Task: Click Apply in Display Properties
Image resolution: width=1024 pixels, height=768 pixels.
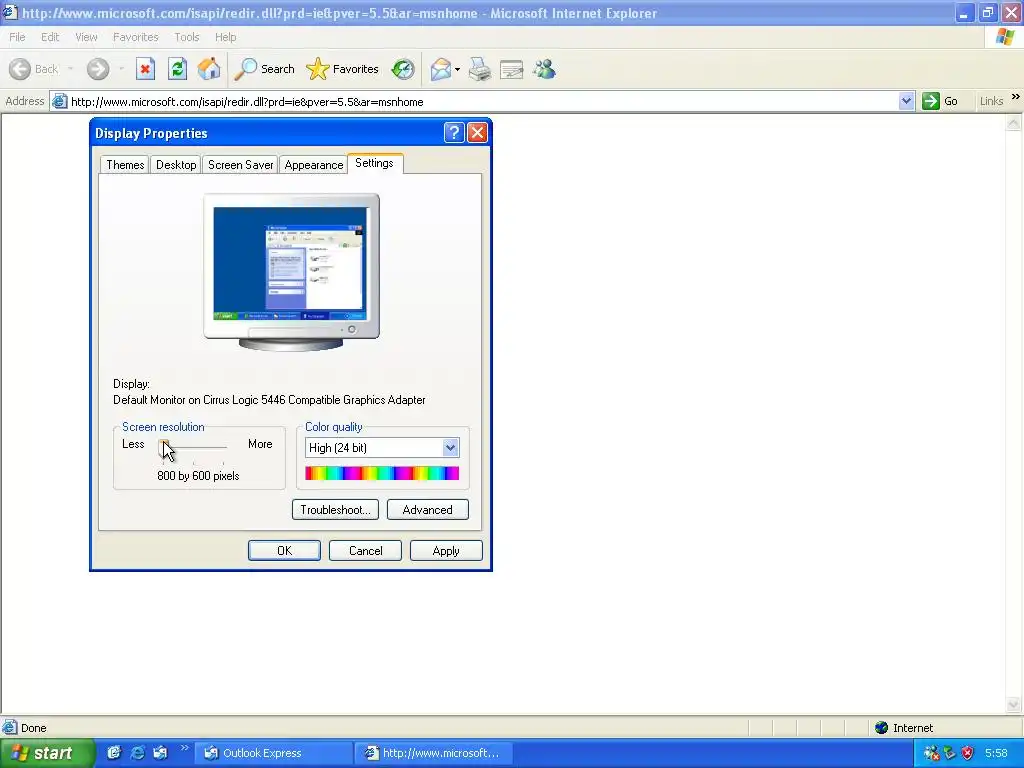Action: tap(446, 551)
